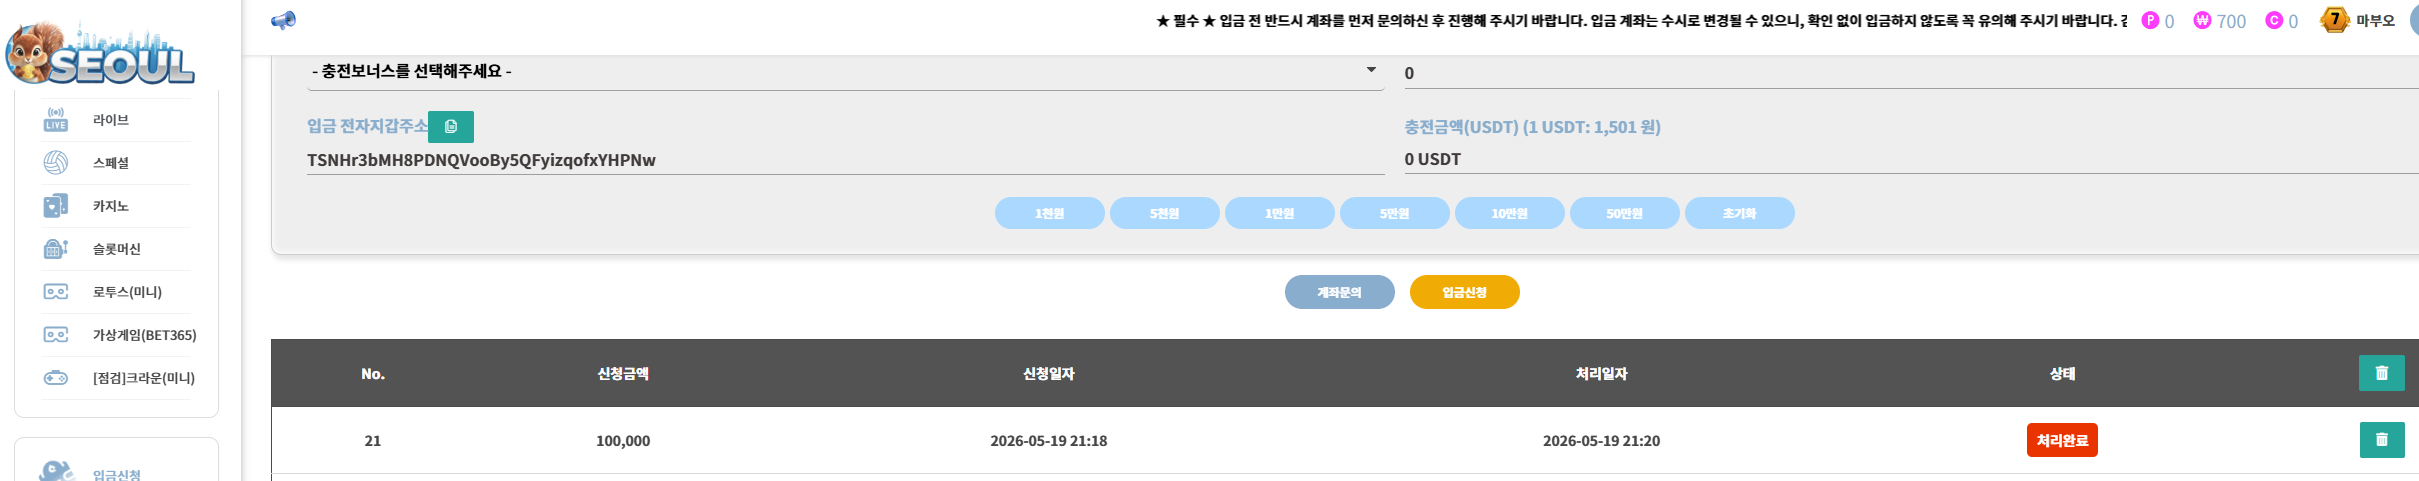The image size is (2419, 481).
Task: Expand the 충전보너스 selection dropdown
Action: [x=845, y=72]
